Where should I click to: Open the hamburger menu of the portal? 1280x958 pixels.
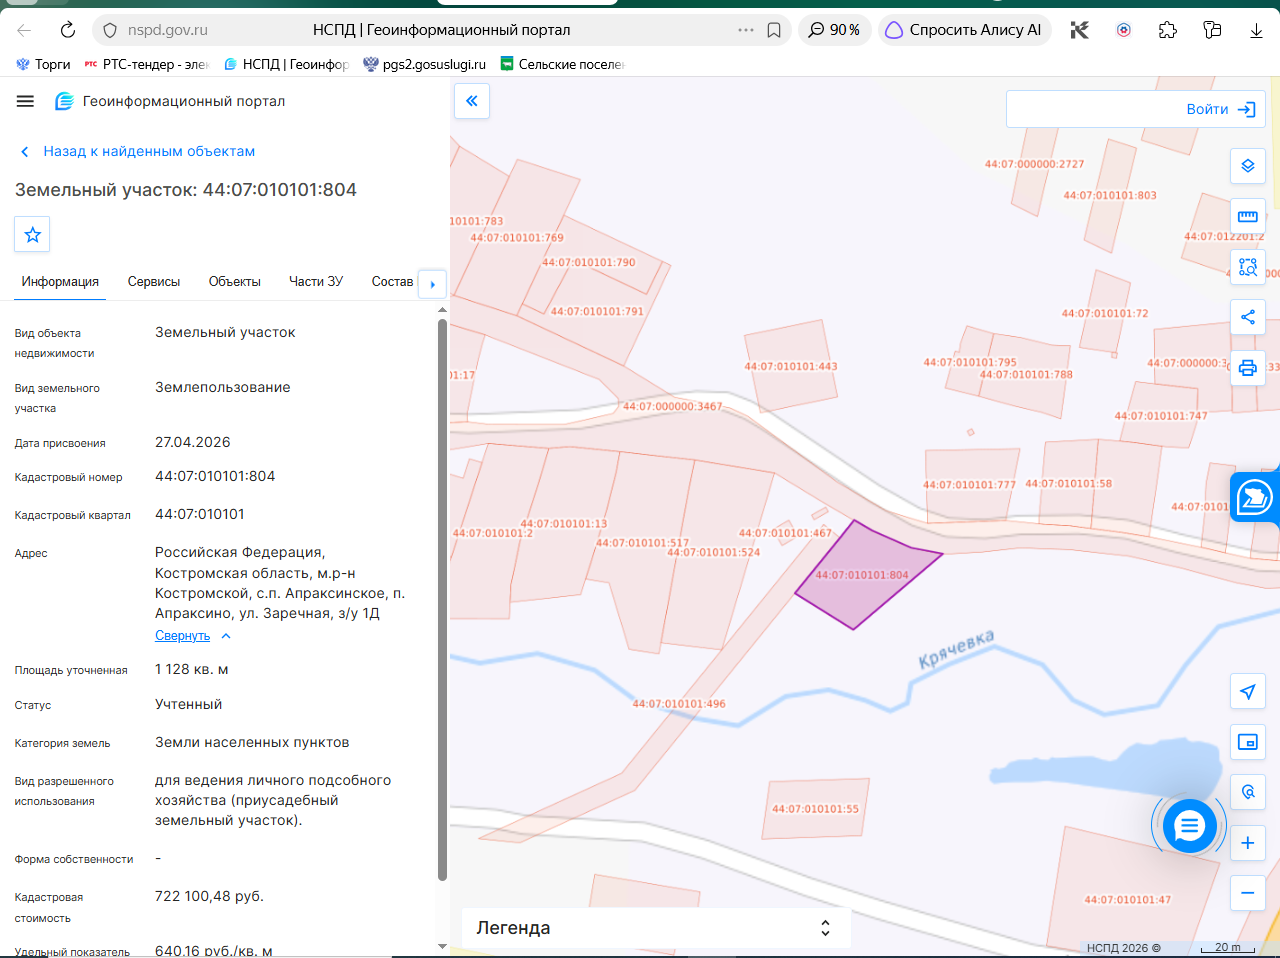pyautogui.click(x=26, y=101)
